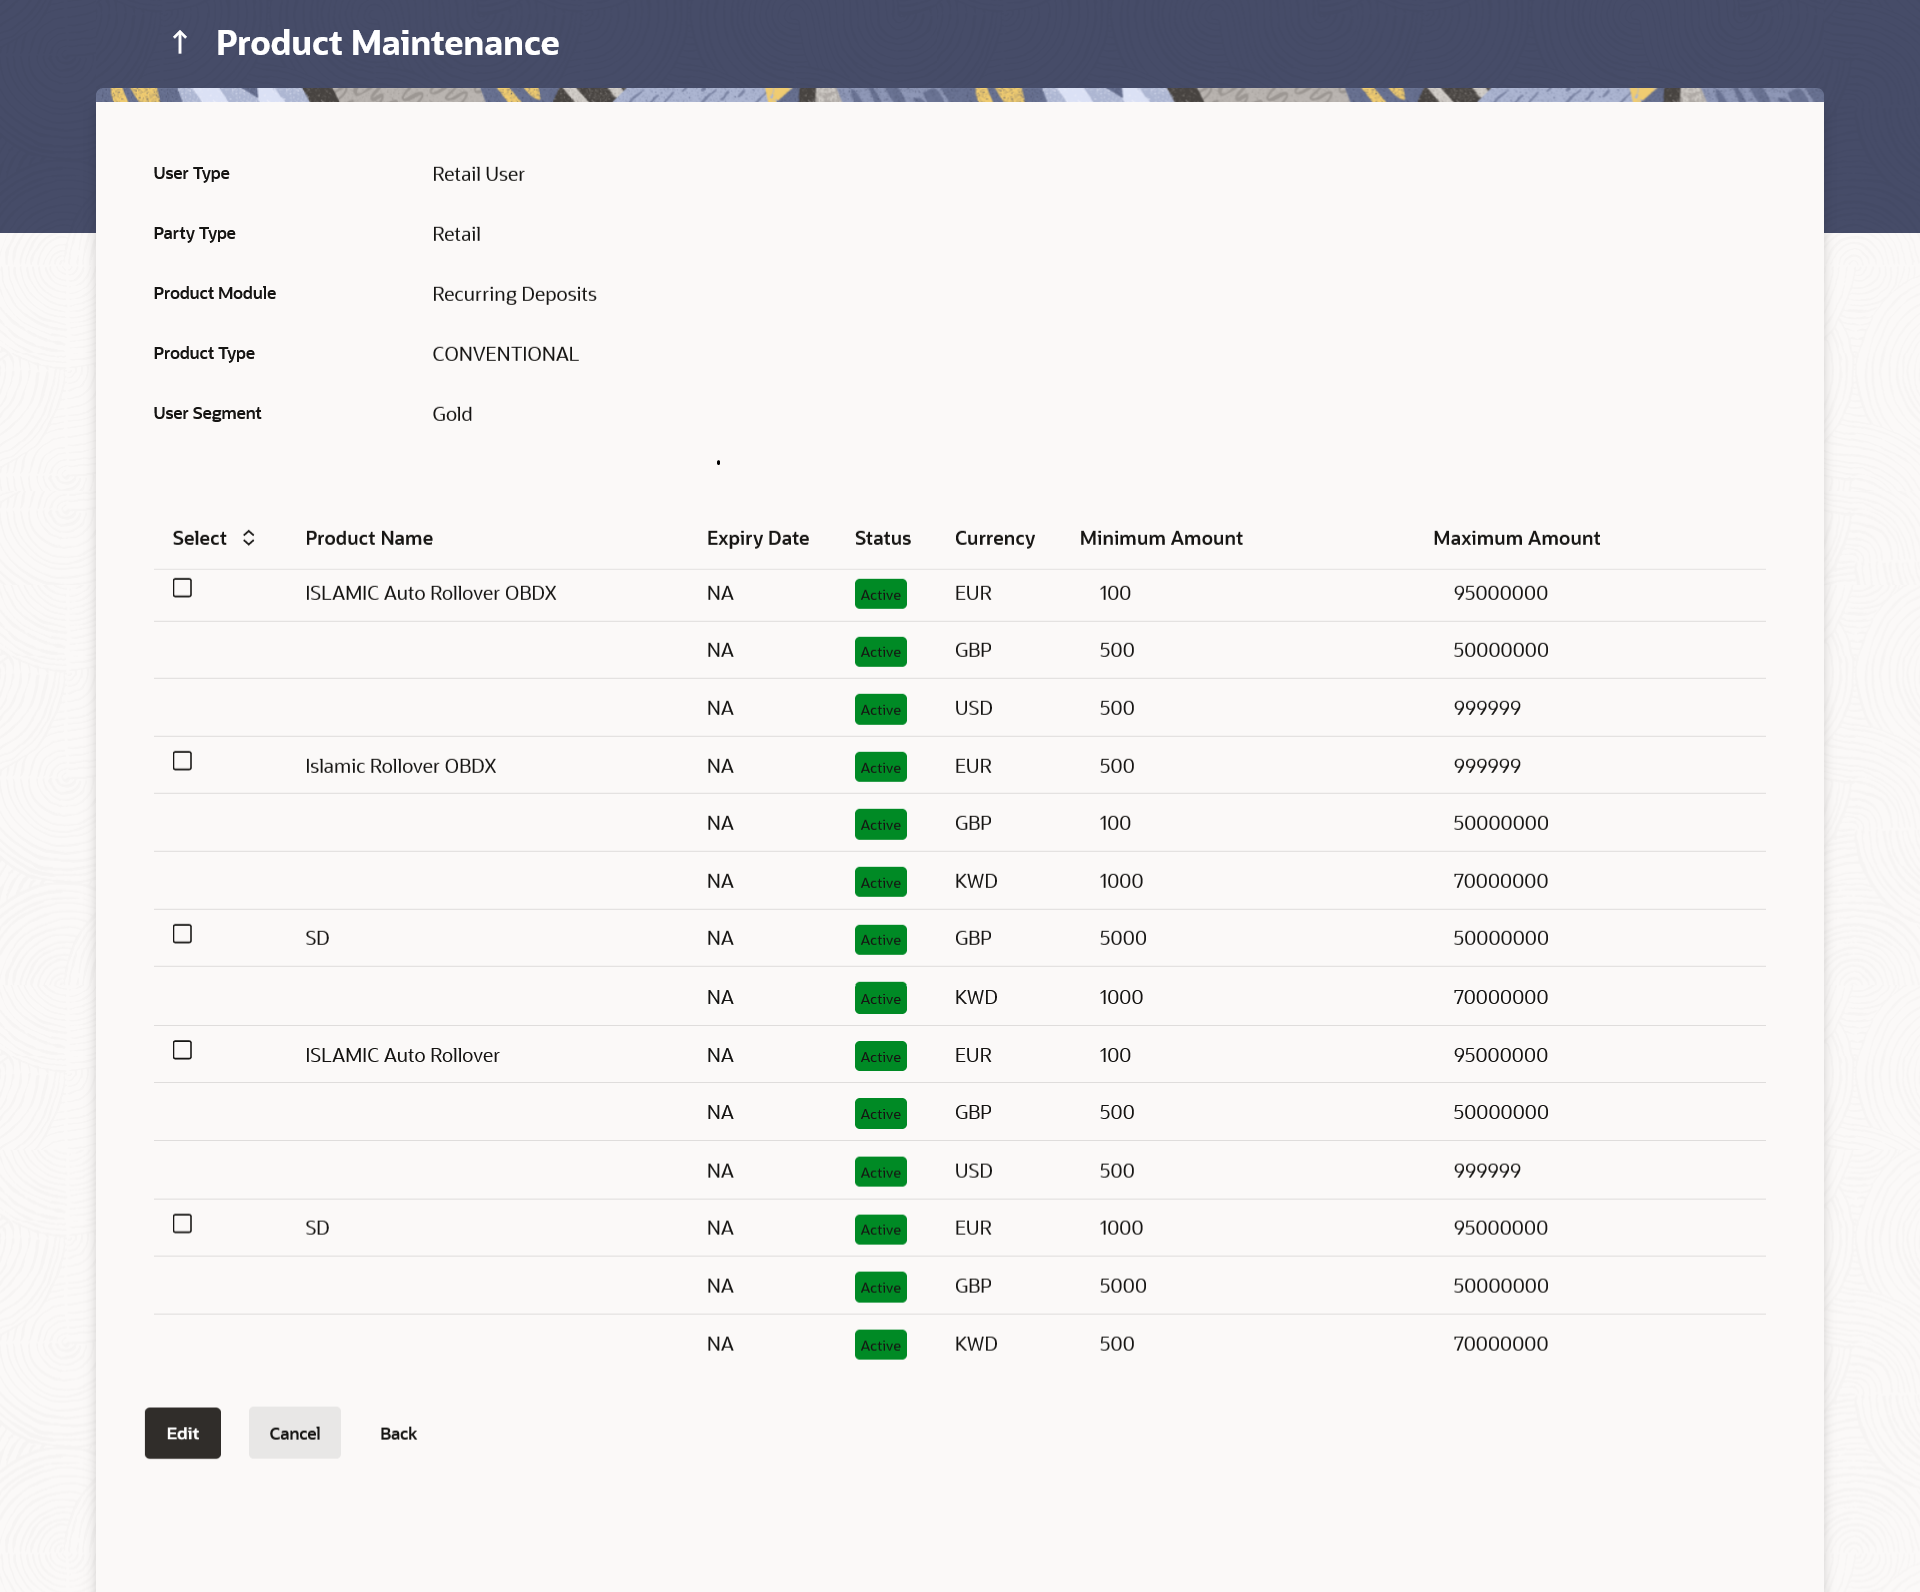Click the Product Name column header
Viewport: 1920px width, 1592px height.
(x=368, y=537)
